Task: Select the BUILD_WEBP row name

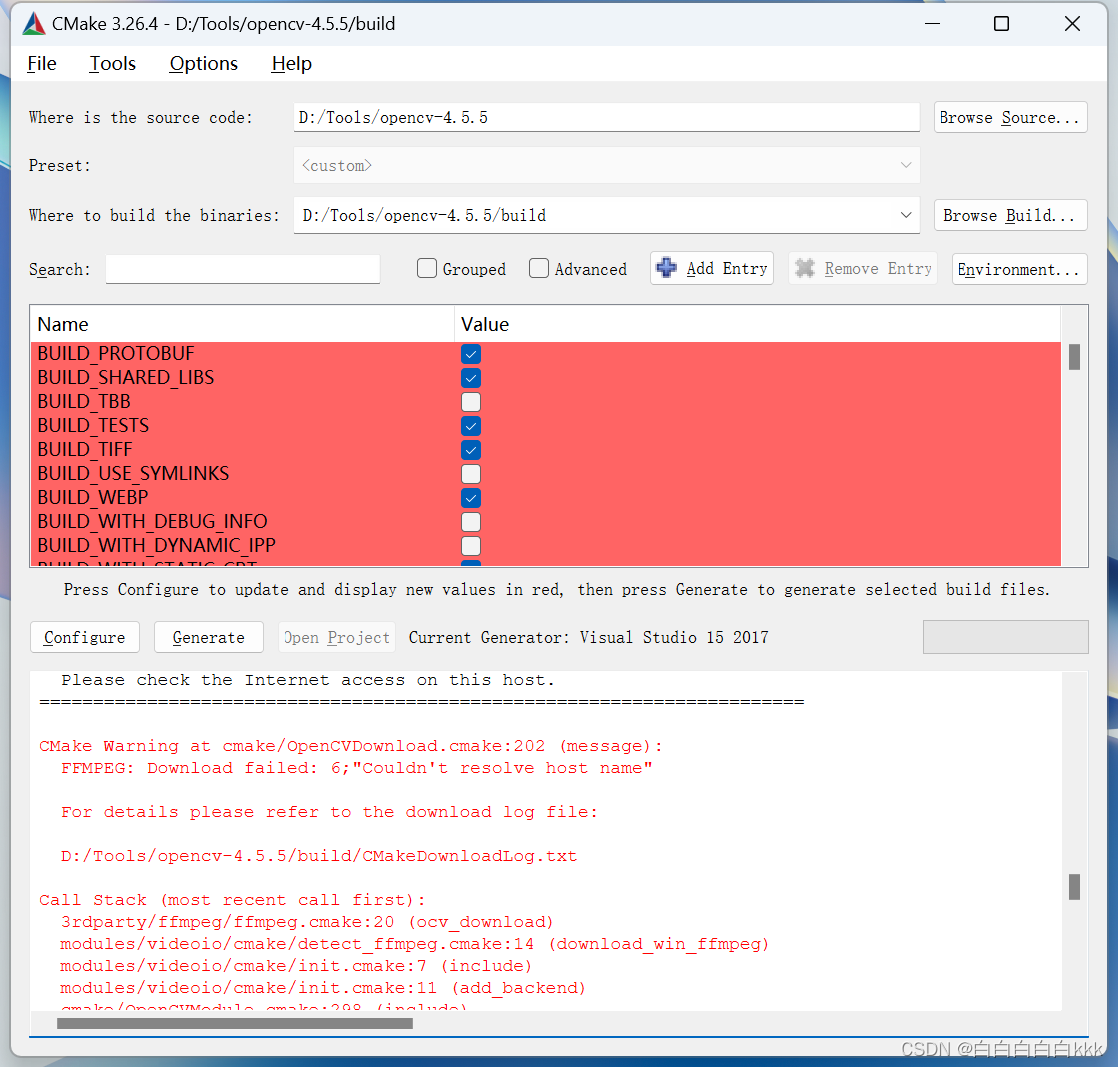Action: tap(93, 498)
